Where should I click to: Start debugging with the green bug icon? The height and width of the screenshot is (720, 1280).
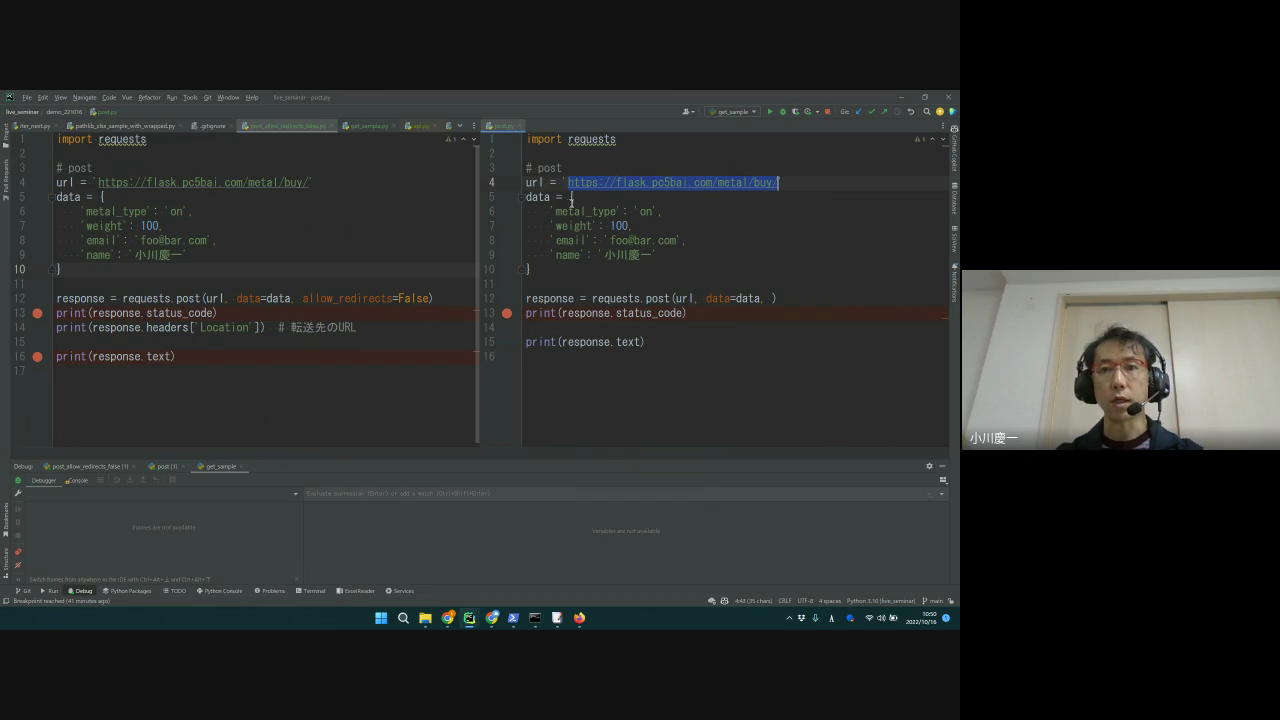[x=782, y=112]
